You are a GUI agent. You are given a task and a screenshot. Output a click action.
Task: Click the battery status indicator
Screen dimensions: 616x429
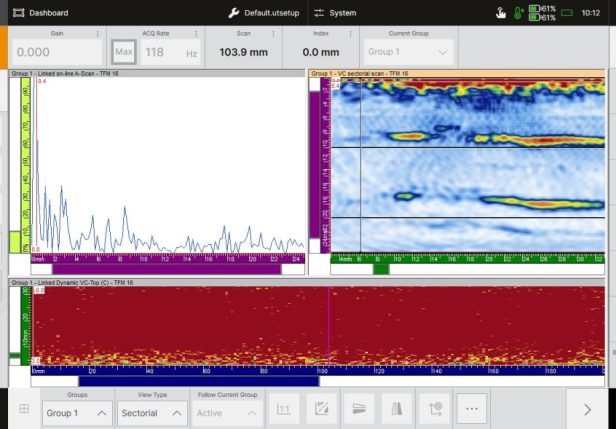click(x=543, y=13)
